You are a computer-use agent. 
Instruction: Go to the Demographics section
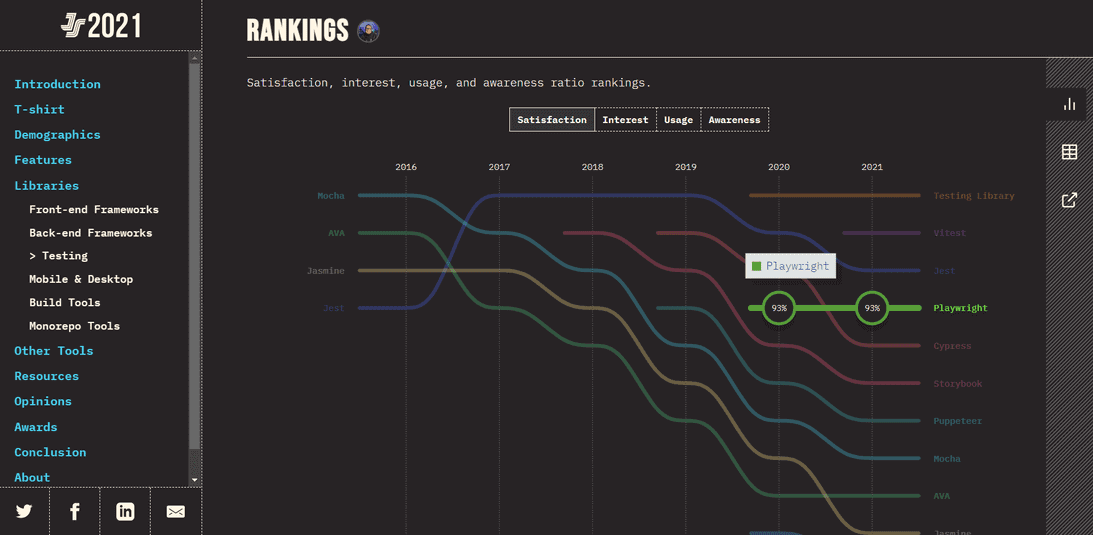[57, 134]
